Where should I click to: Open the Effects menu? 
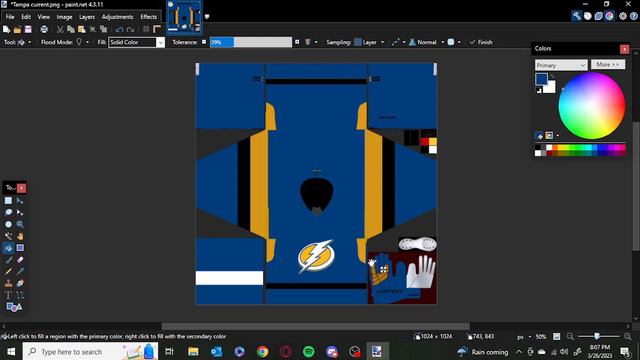[149, 17]
